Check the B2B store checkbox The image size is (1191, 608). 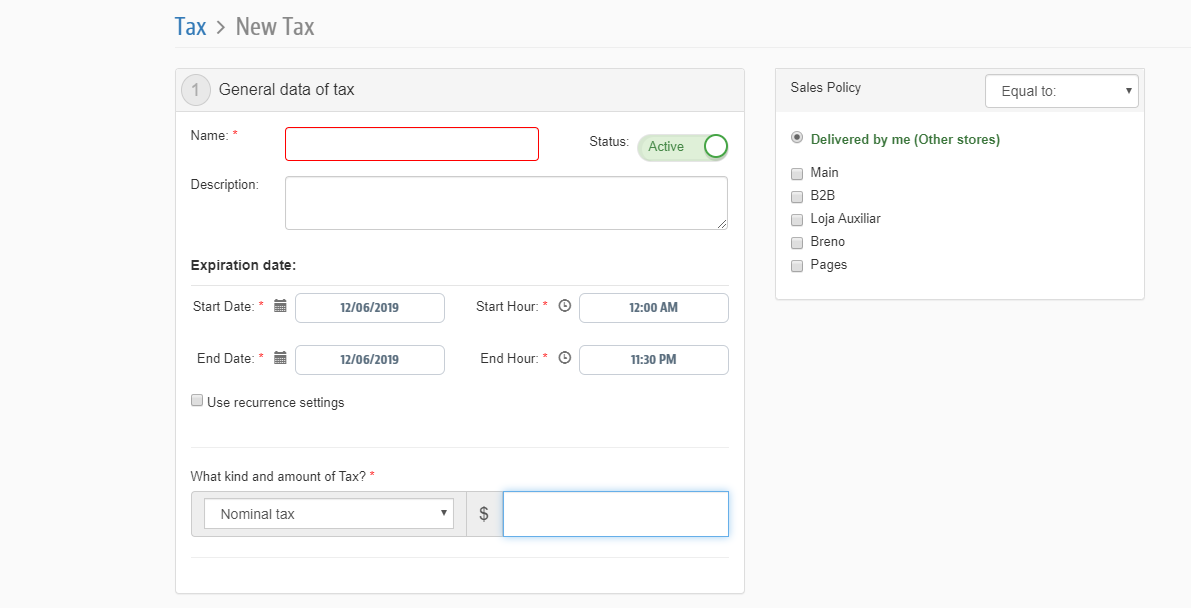(797, 196)
